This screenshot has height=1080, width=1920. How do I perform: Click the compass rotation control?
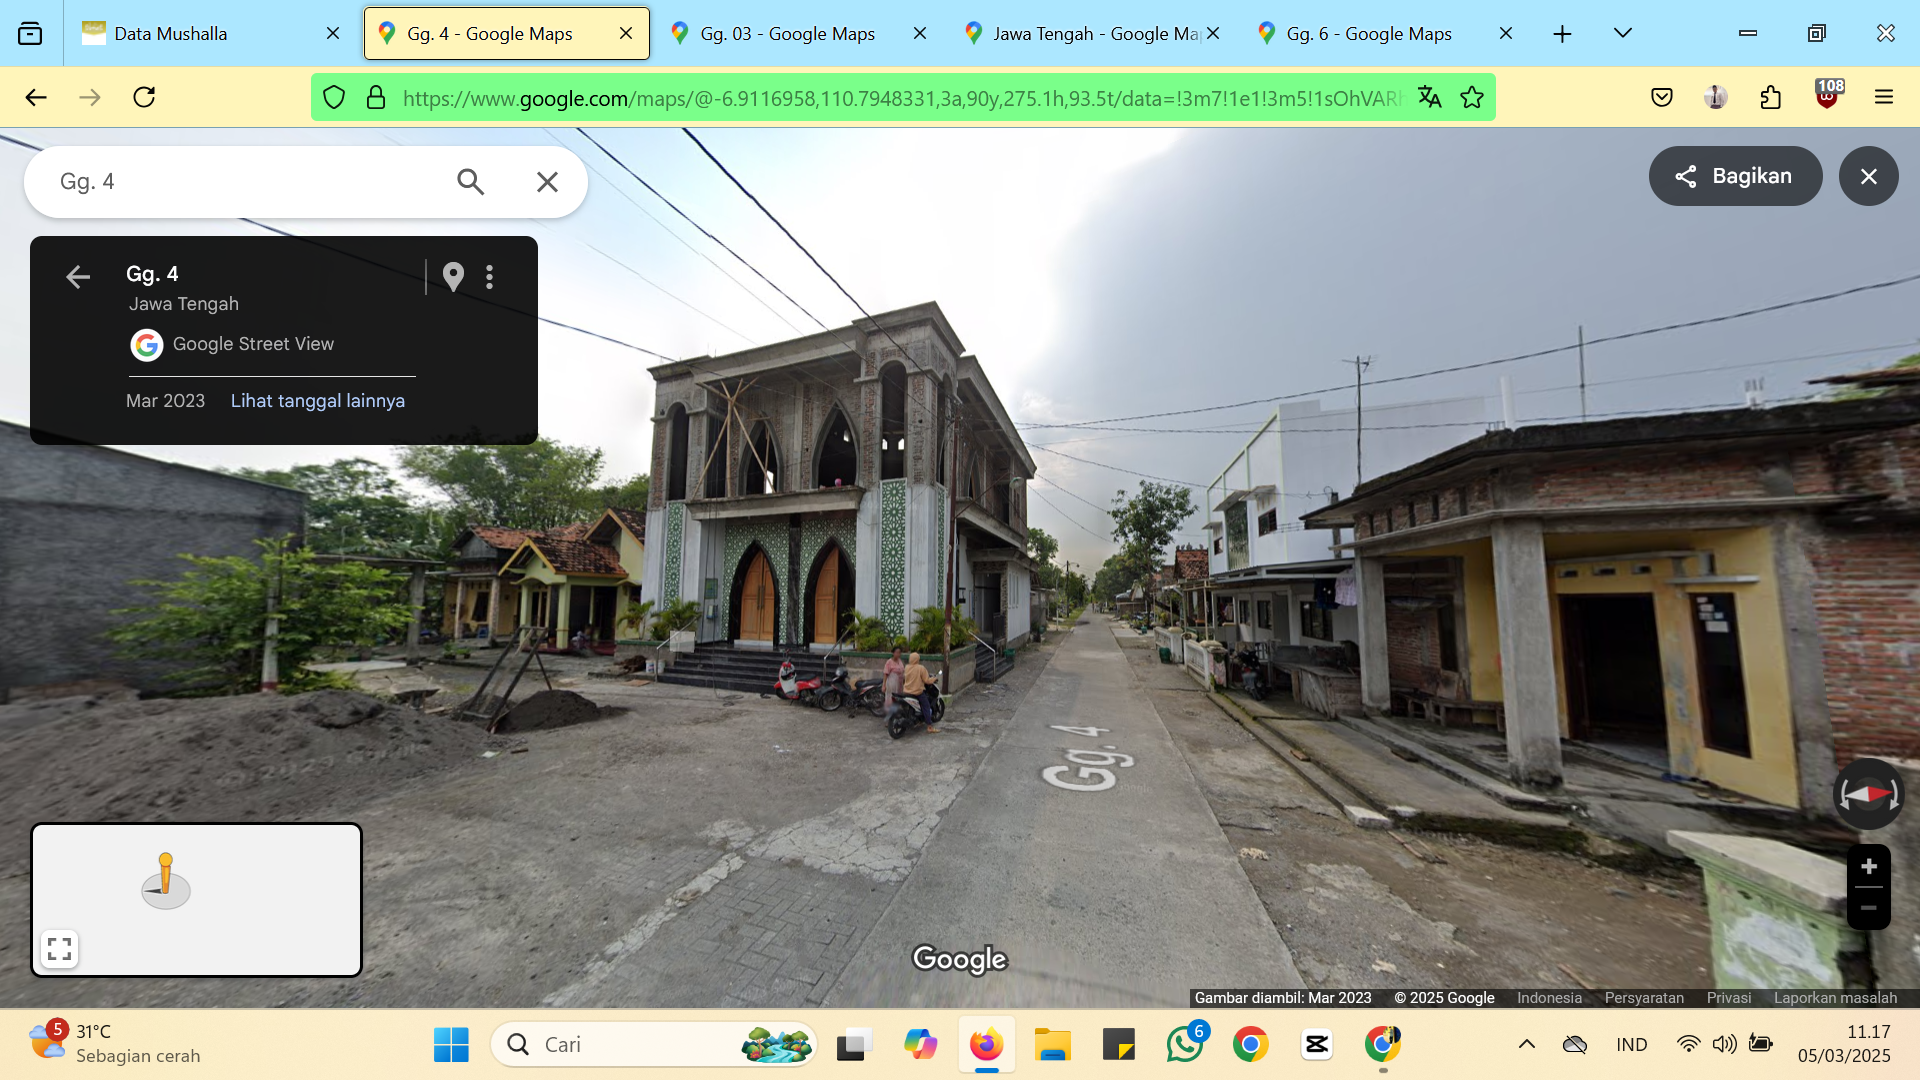click(1868, 794)
